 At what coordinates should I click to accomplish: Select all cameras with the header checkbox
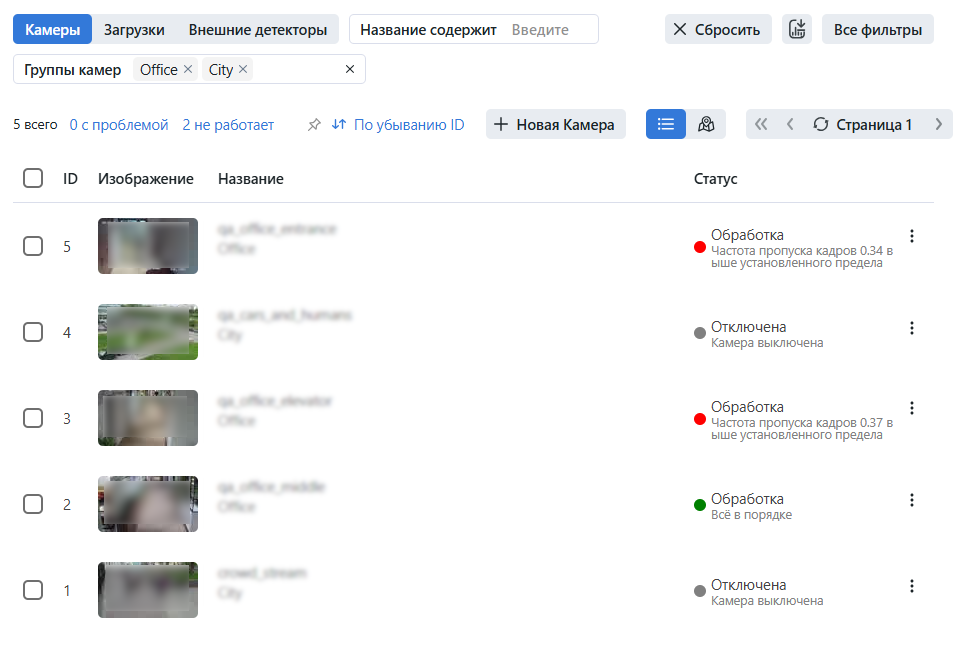(33, 178)
